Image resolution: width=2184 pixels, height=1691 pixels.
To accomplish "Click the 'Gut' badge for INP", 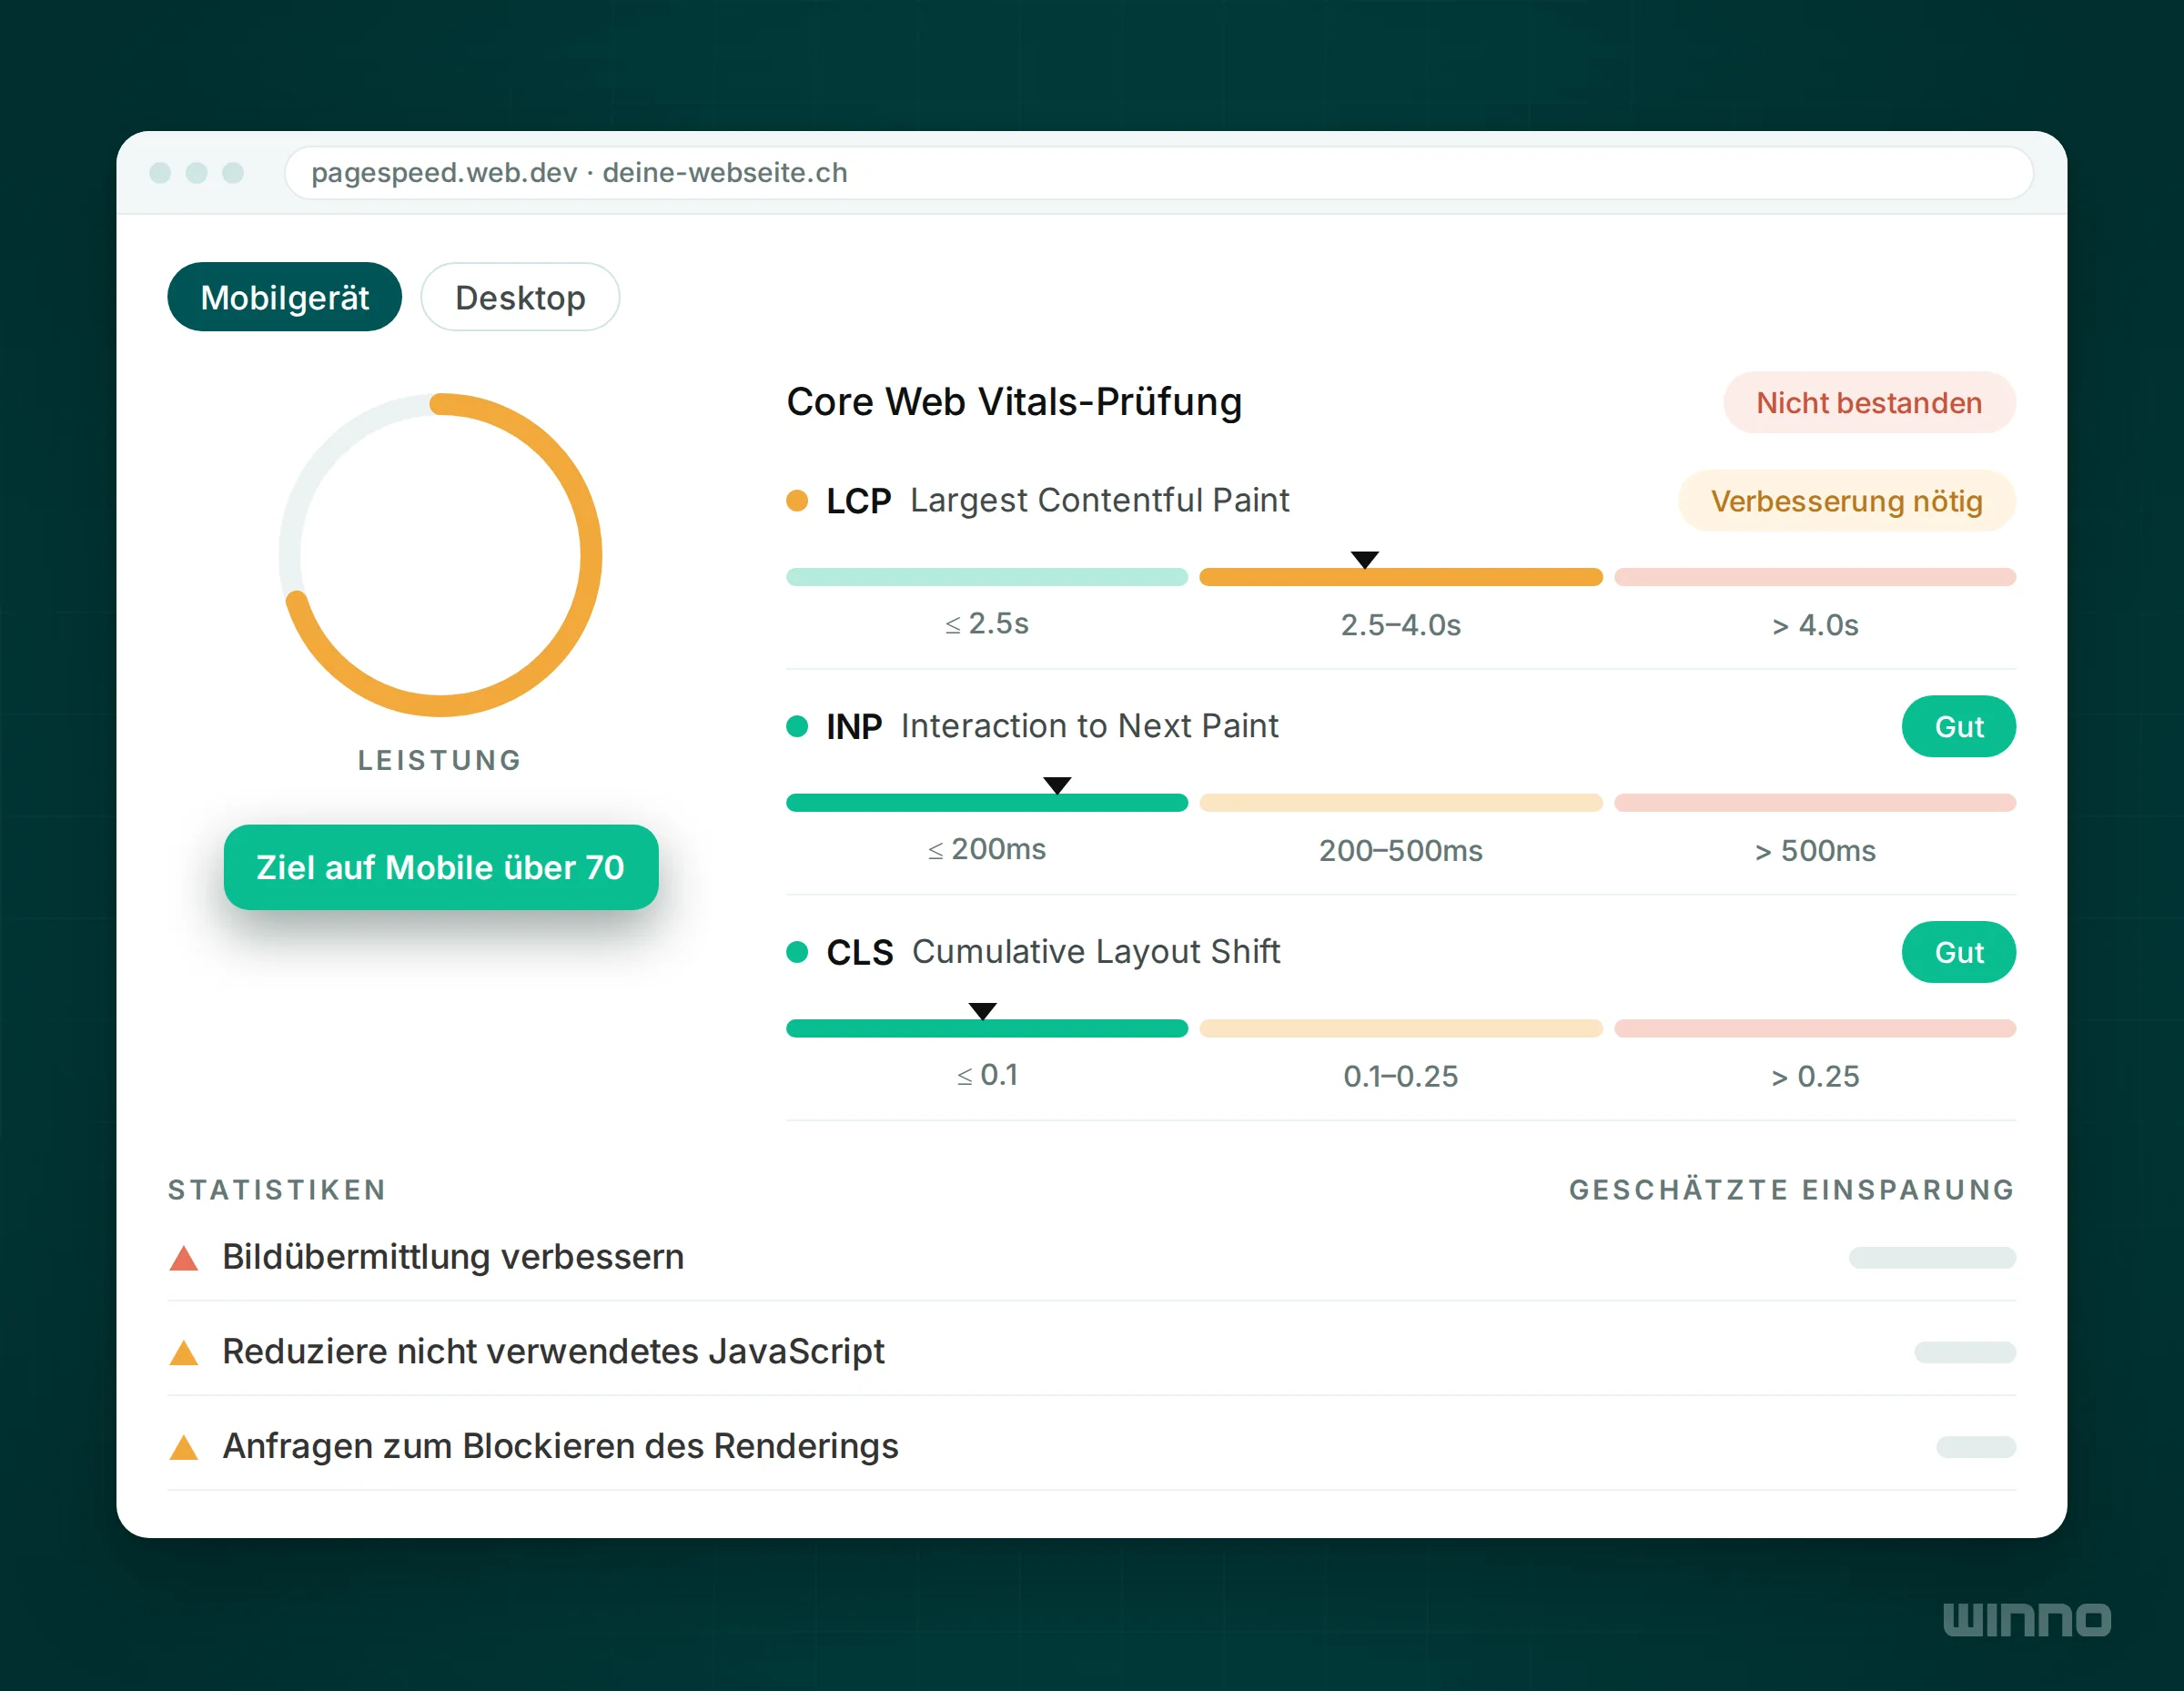I will [x=1958, y=727].
